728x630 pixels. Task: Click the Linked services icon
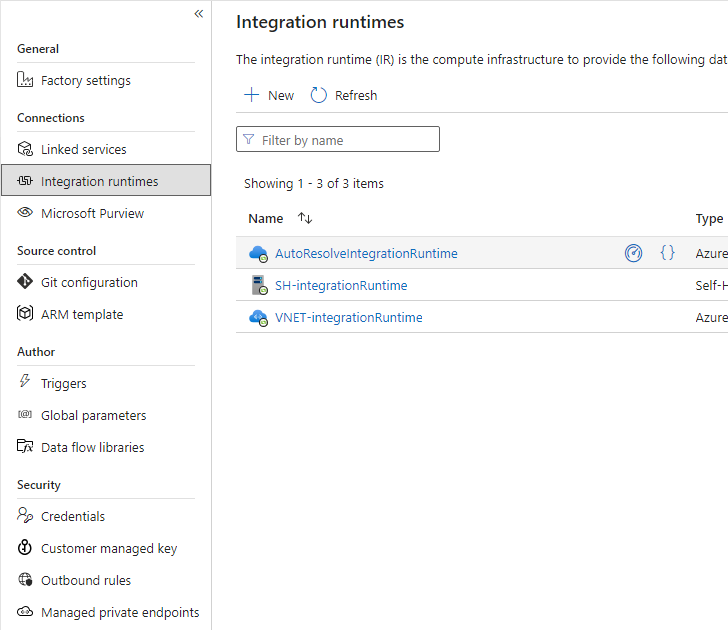tap(25, 149)
